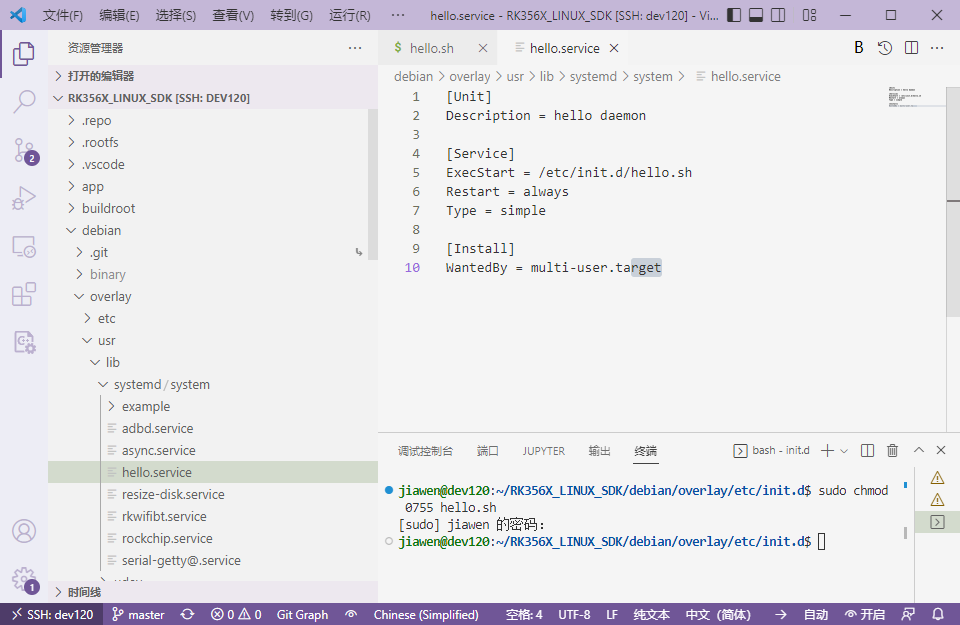Open the Run and Debug view

coord(23,197)
